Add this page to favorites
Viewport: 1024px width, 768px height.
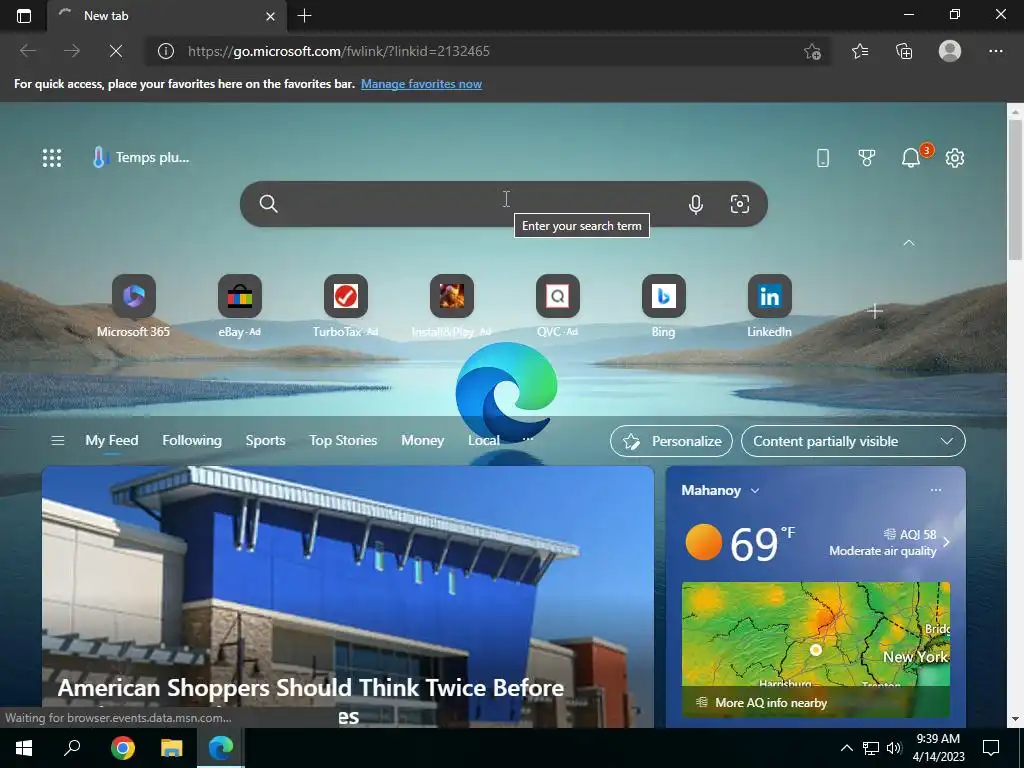coord(812,51)
